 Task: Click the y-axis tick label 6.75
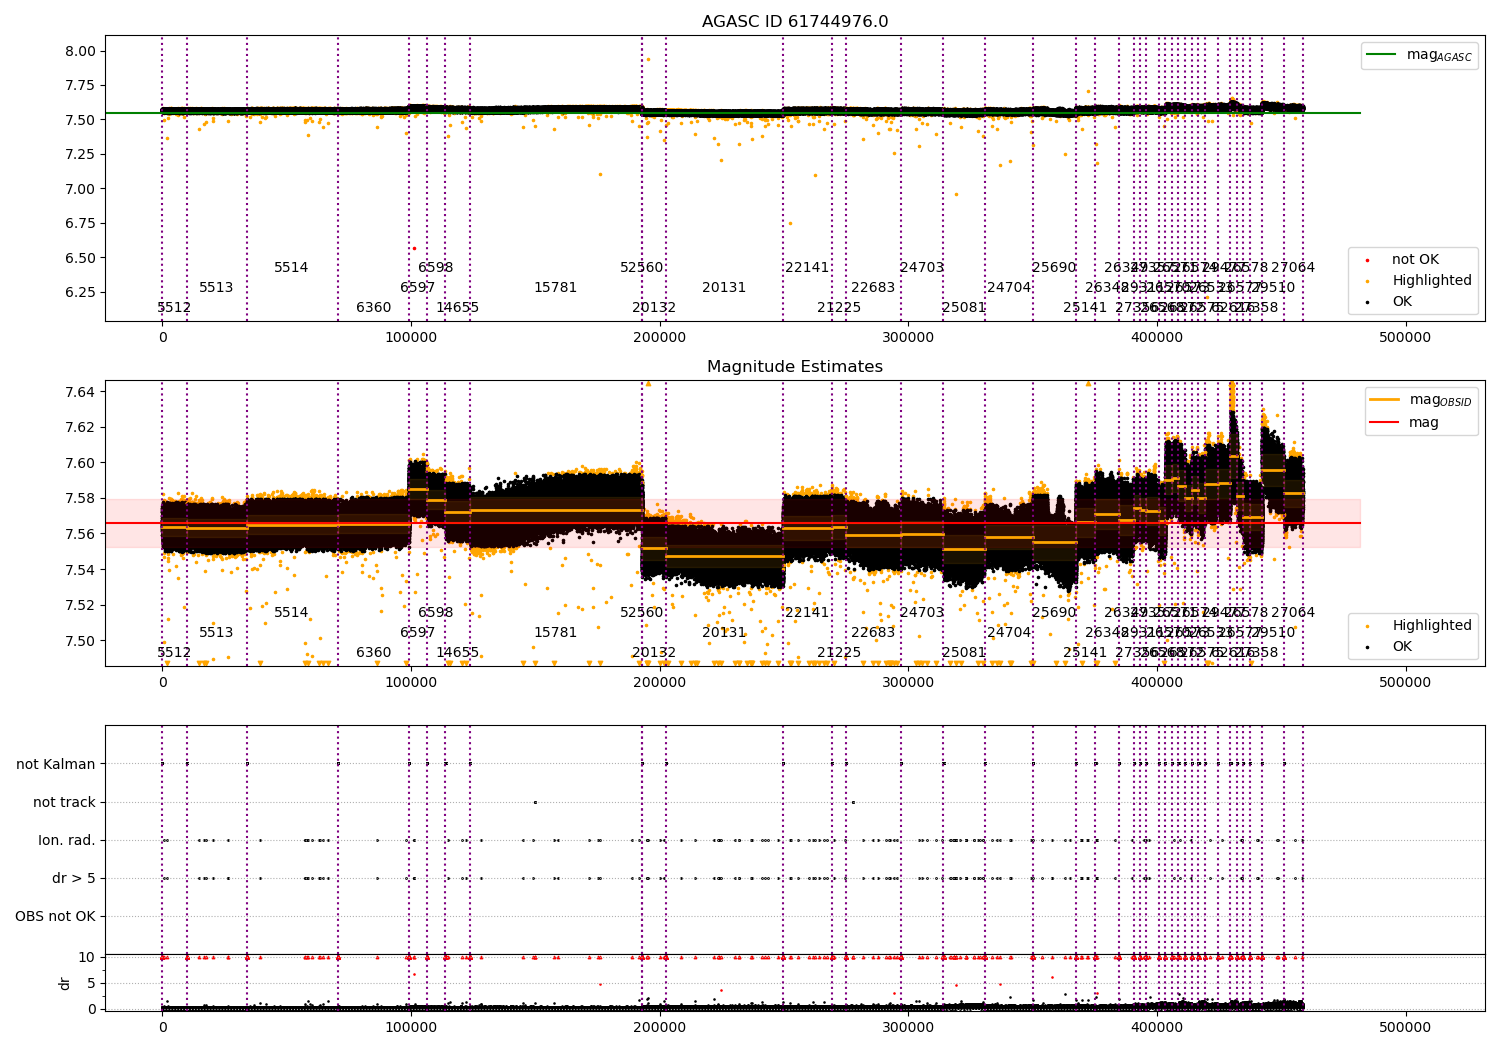click(80, 224)
